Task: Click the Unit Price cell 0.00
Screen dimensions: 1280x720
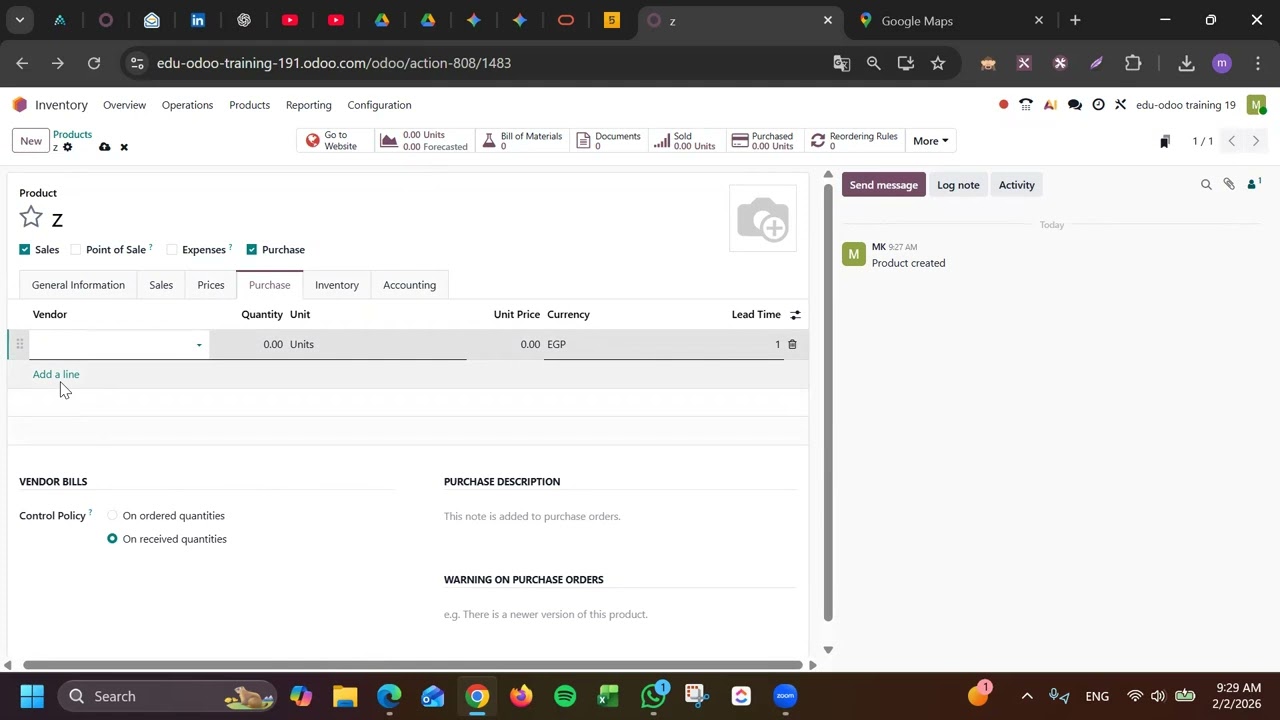Action: [x=505, y=344]
